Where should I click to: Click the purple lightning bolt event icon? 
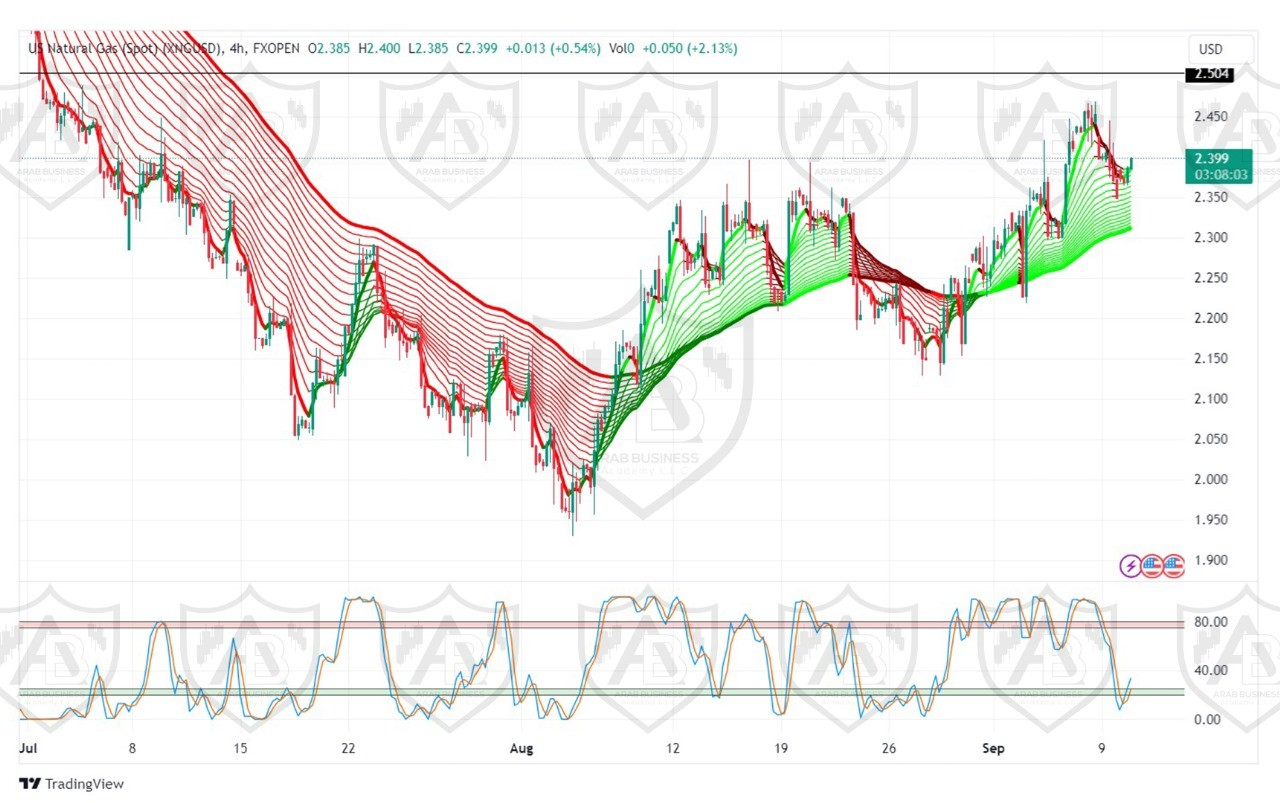pos(1131,566)
